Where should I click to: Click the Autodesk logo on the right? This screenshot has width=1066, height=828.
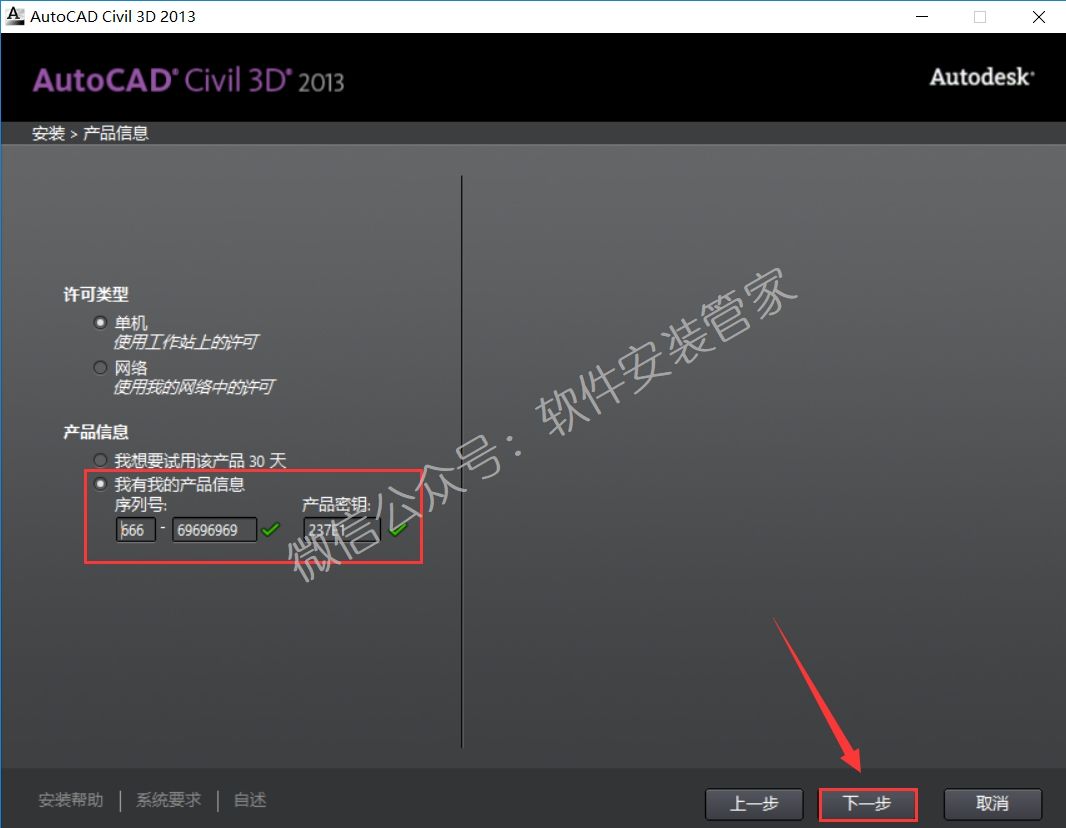981,76
